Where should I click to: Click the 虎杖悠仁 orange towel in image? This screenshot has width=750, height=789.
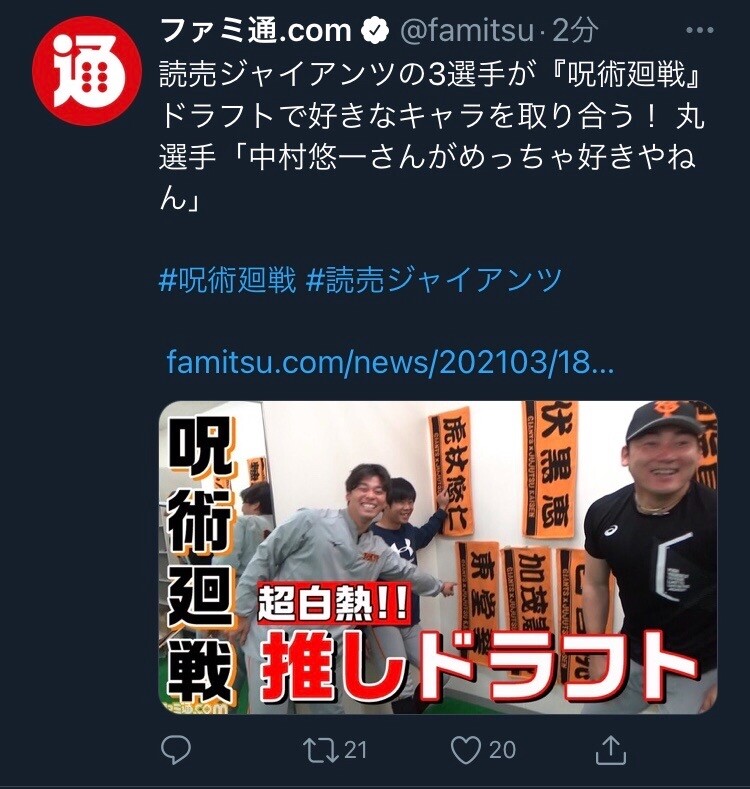453,471
